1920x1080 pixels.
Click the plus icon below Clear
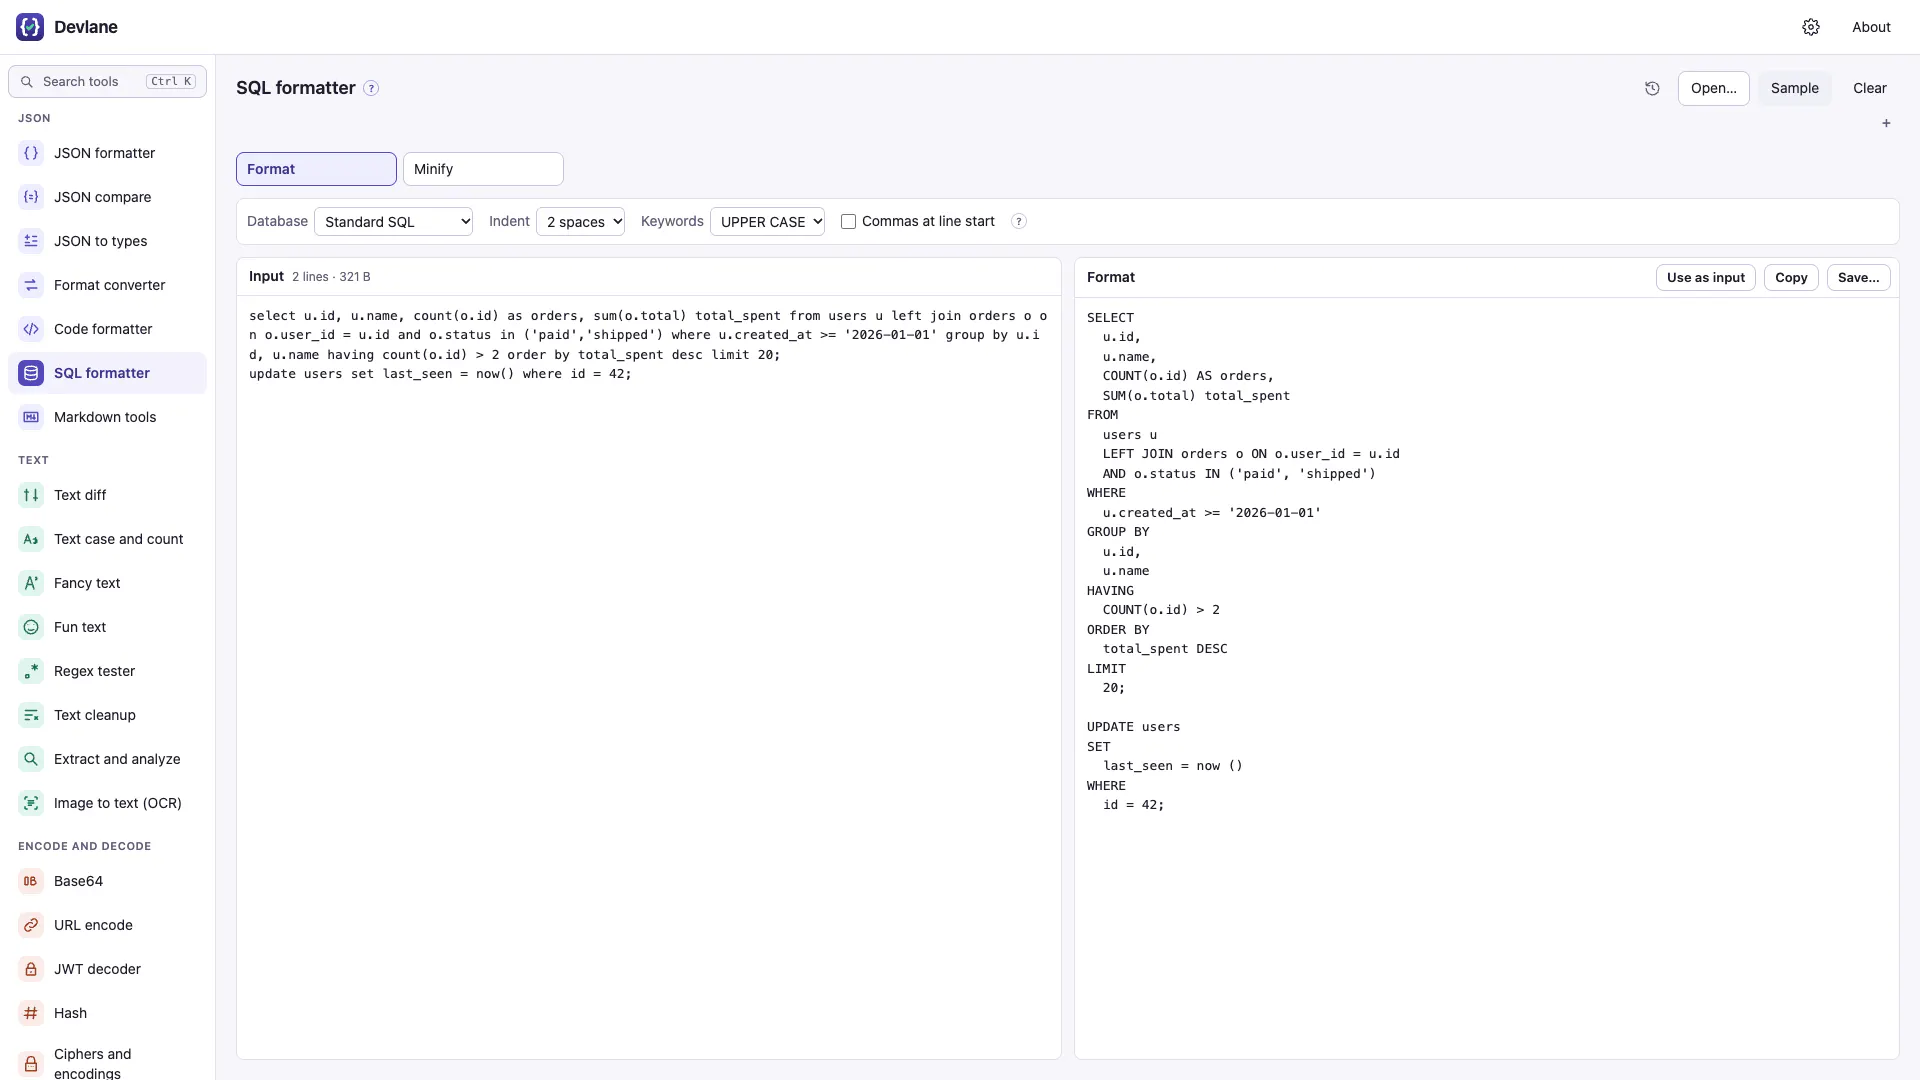tap(1886, 123)
